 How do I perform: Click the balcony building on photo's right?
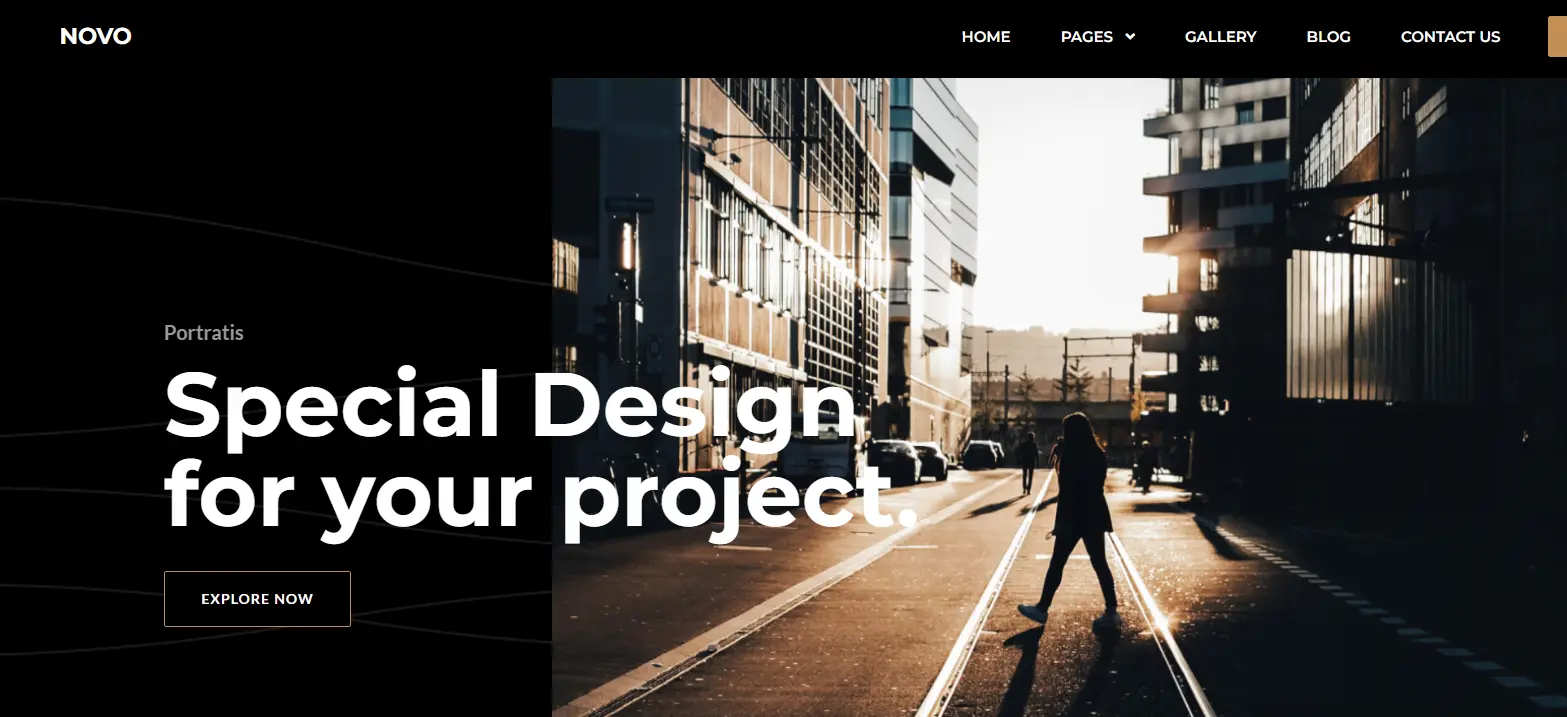tap(1215, 250)
